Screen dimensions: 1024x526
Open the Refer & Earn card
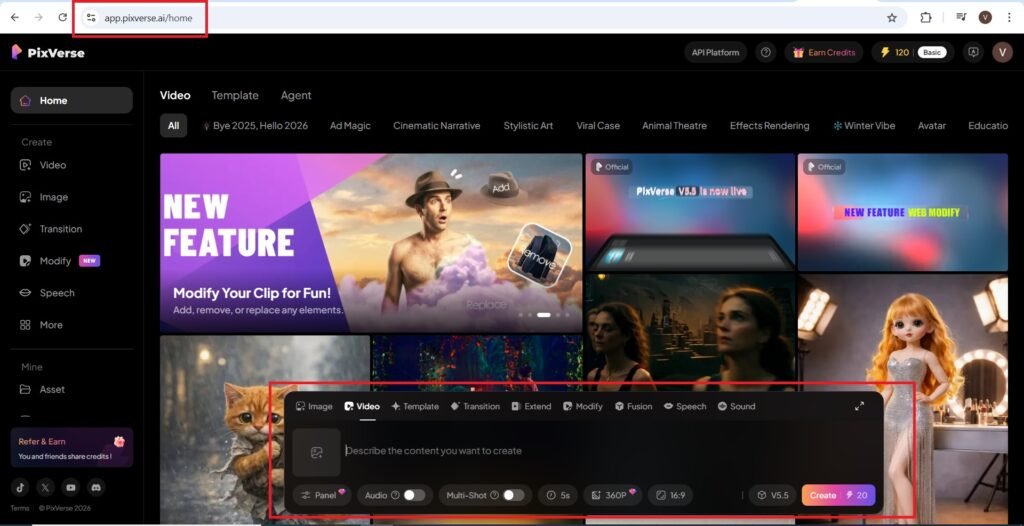pyautogui.click(x=72, y=448)
